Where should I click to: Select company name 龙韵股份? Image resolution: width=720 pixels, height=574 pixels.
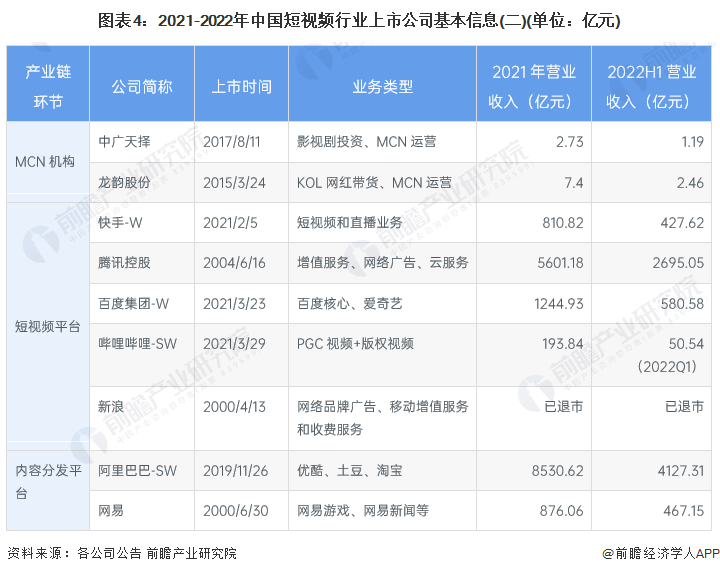coord(124,182)
